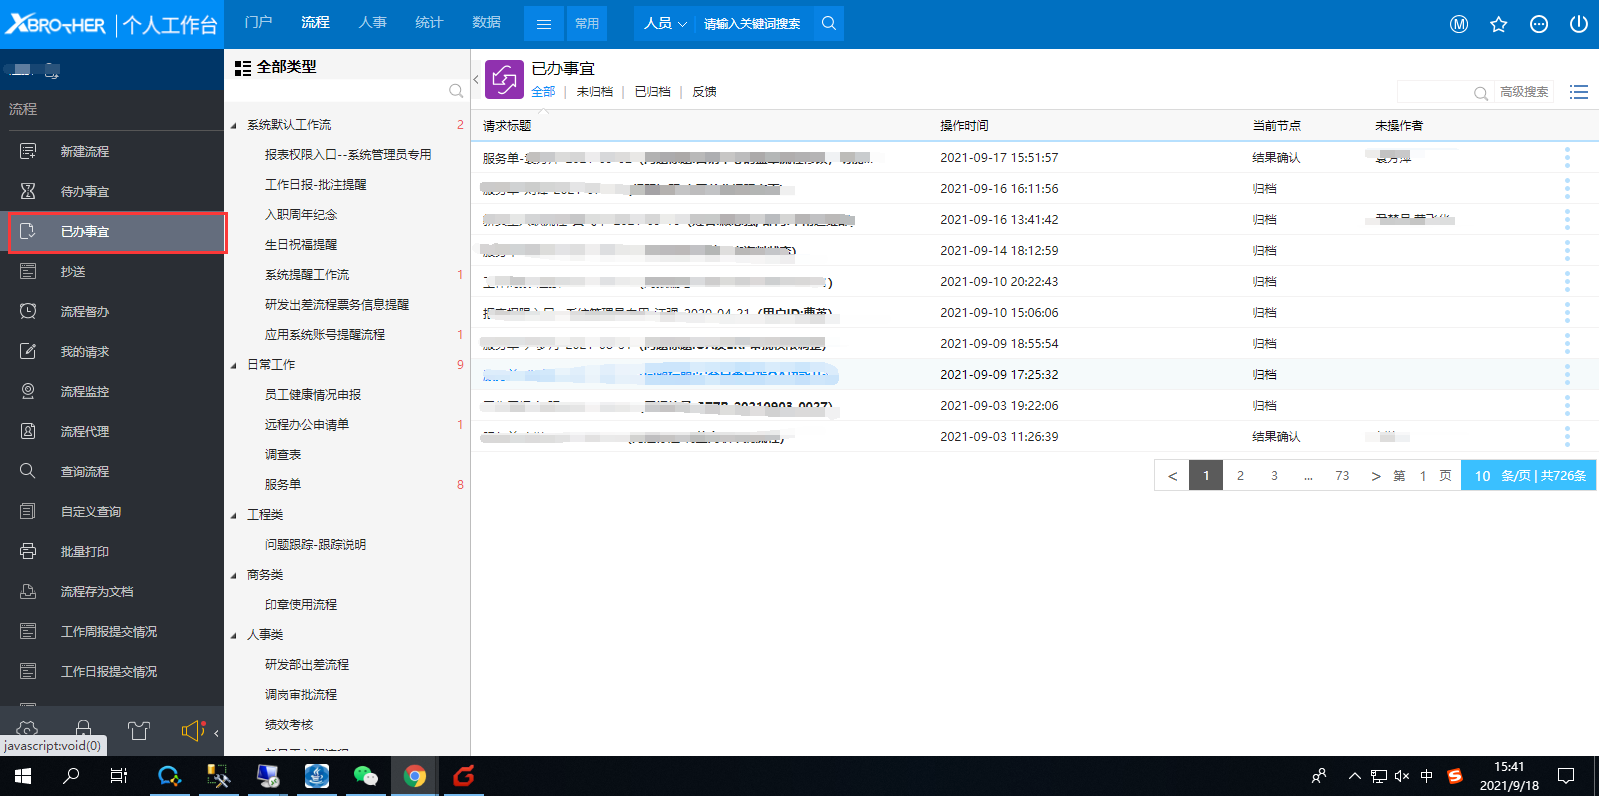Open 待办事宜 in the left sidebar
The image size is (1599, 796).
coord(85,191)
